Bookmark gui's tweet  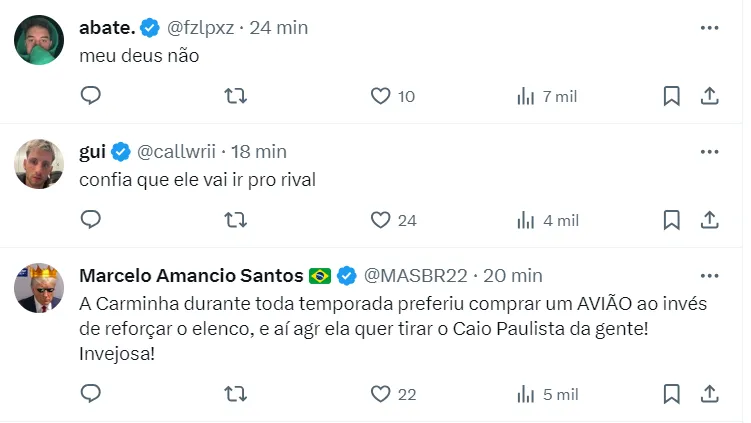(672, 220)
